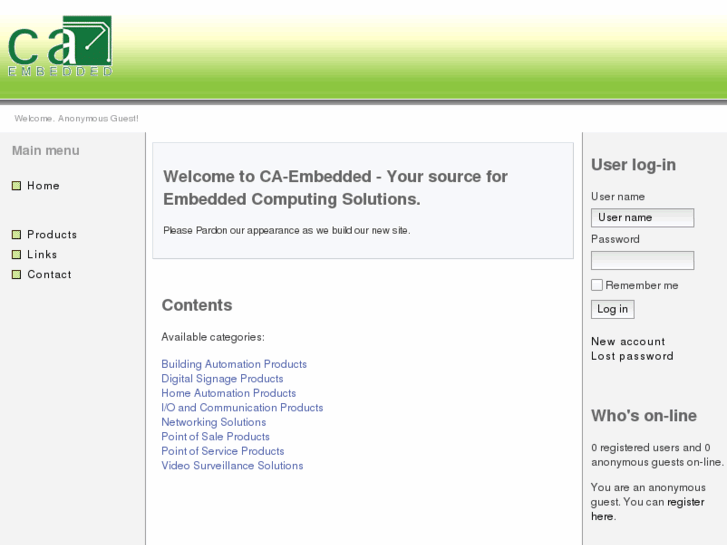Open Home Automation Products category
The height and width of the screenshot is (545, 727).
[229, 393]
